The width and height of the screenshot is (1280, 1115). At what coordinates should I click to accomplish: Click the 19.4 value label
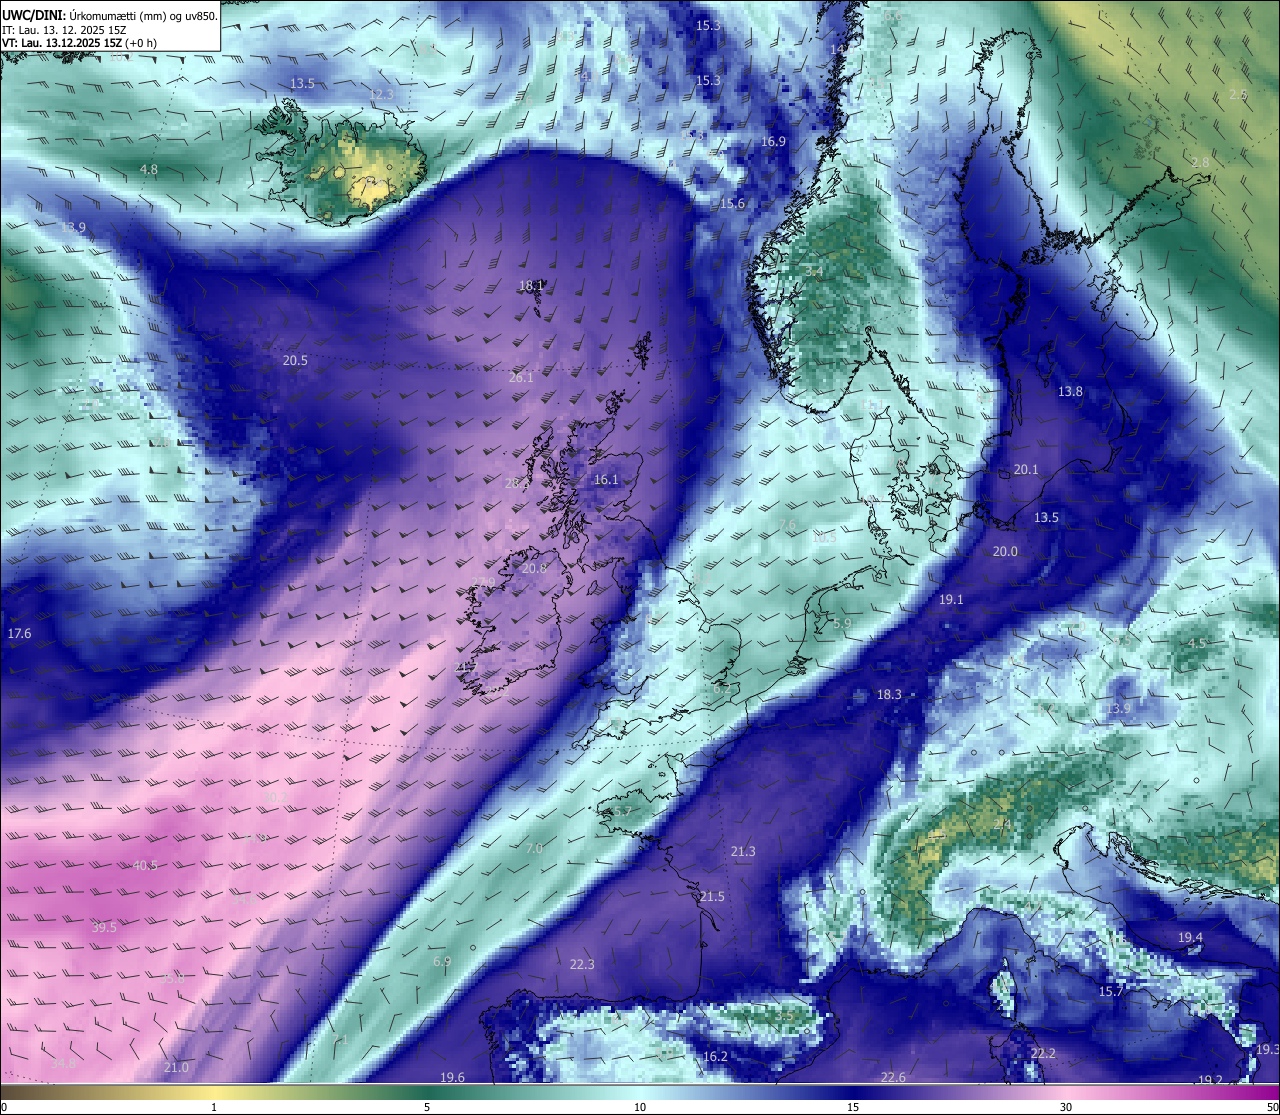point(1190,938)
